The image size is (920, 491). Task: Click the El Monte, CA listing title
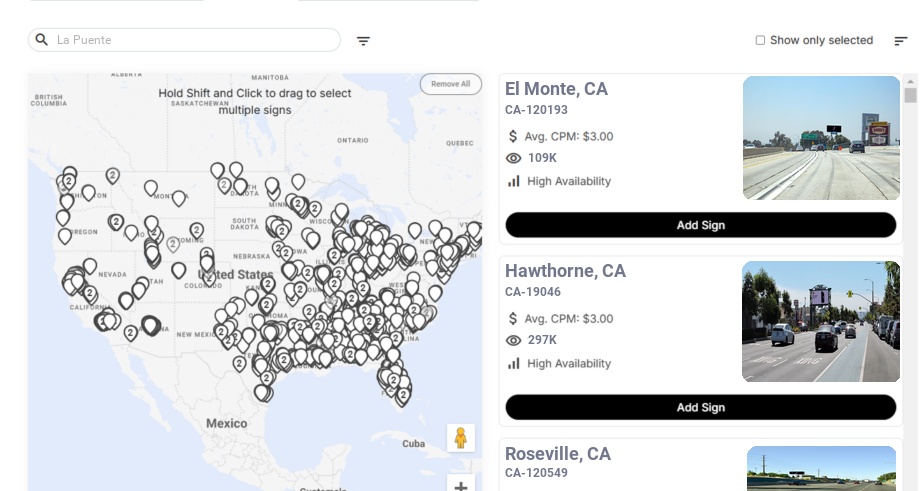[556, 89]
